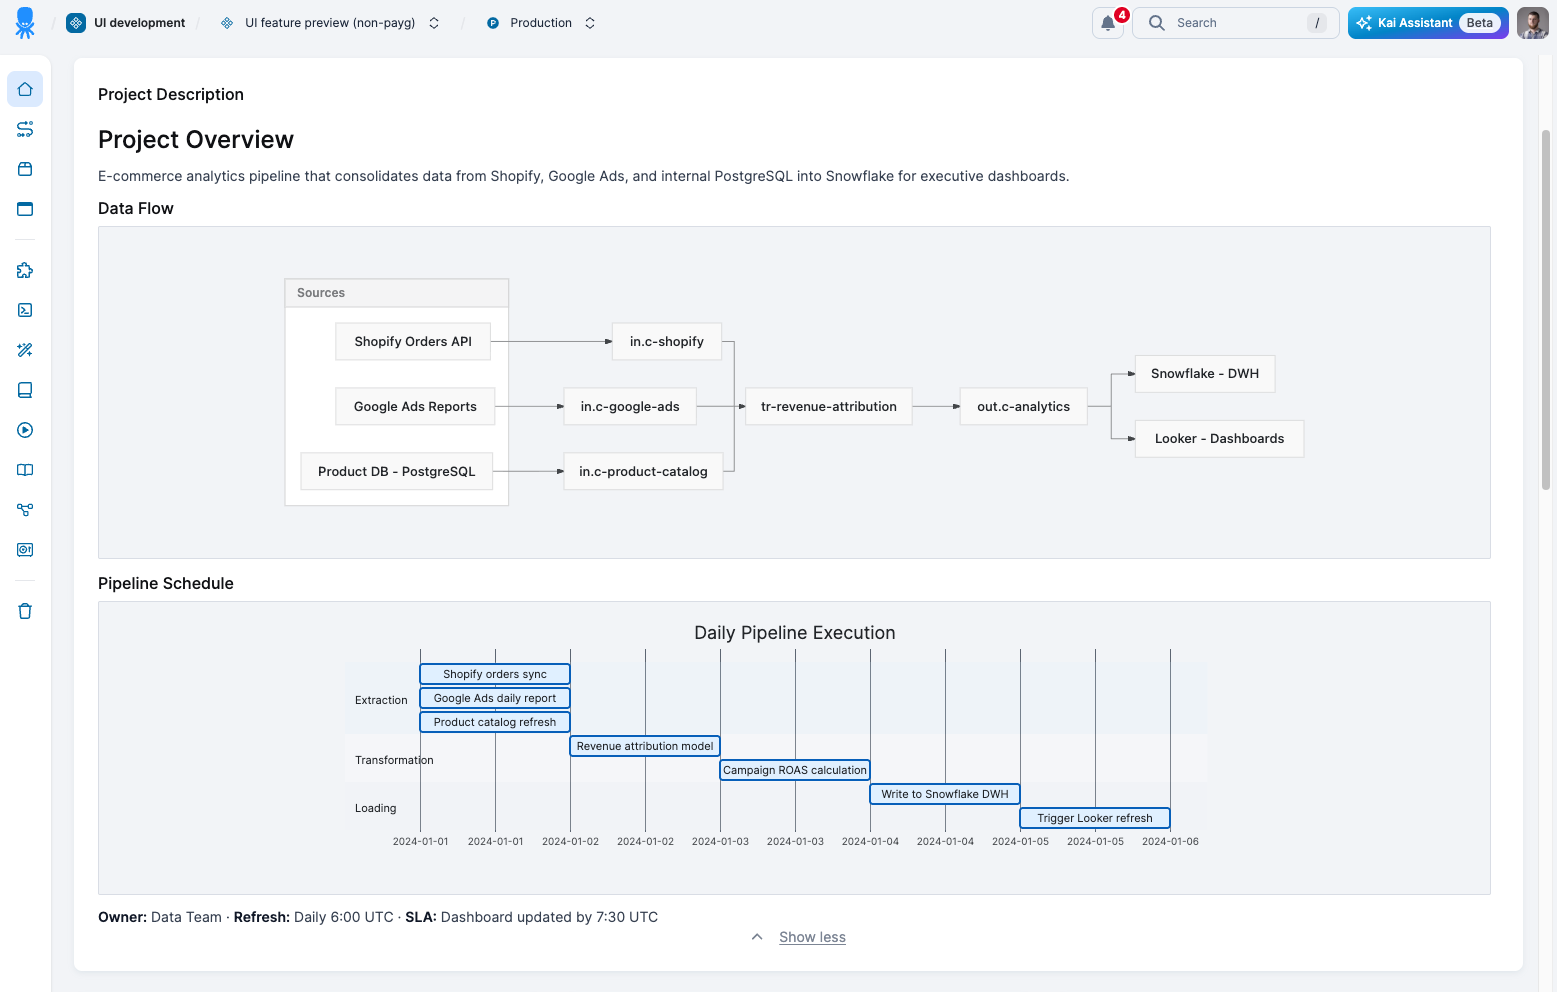Click the Revenue attribution model bar
This screenshot has height=992, width=1557.
pos(645,746)
